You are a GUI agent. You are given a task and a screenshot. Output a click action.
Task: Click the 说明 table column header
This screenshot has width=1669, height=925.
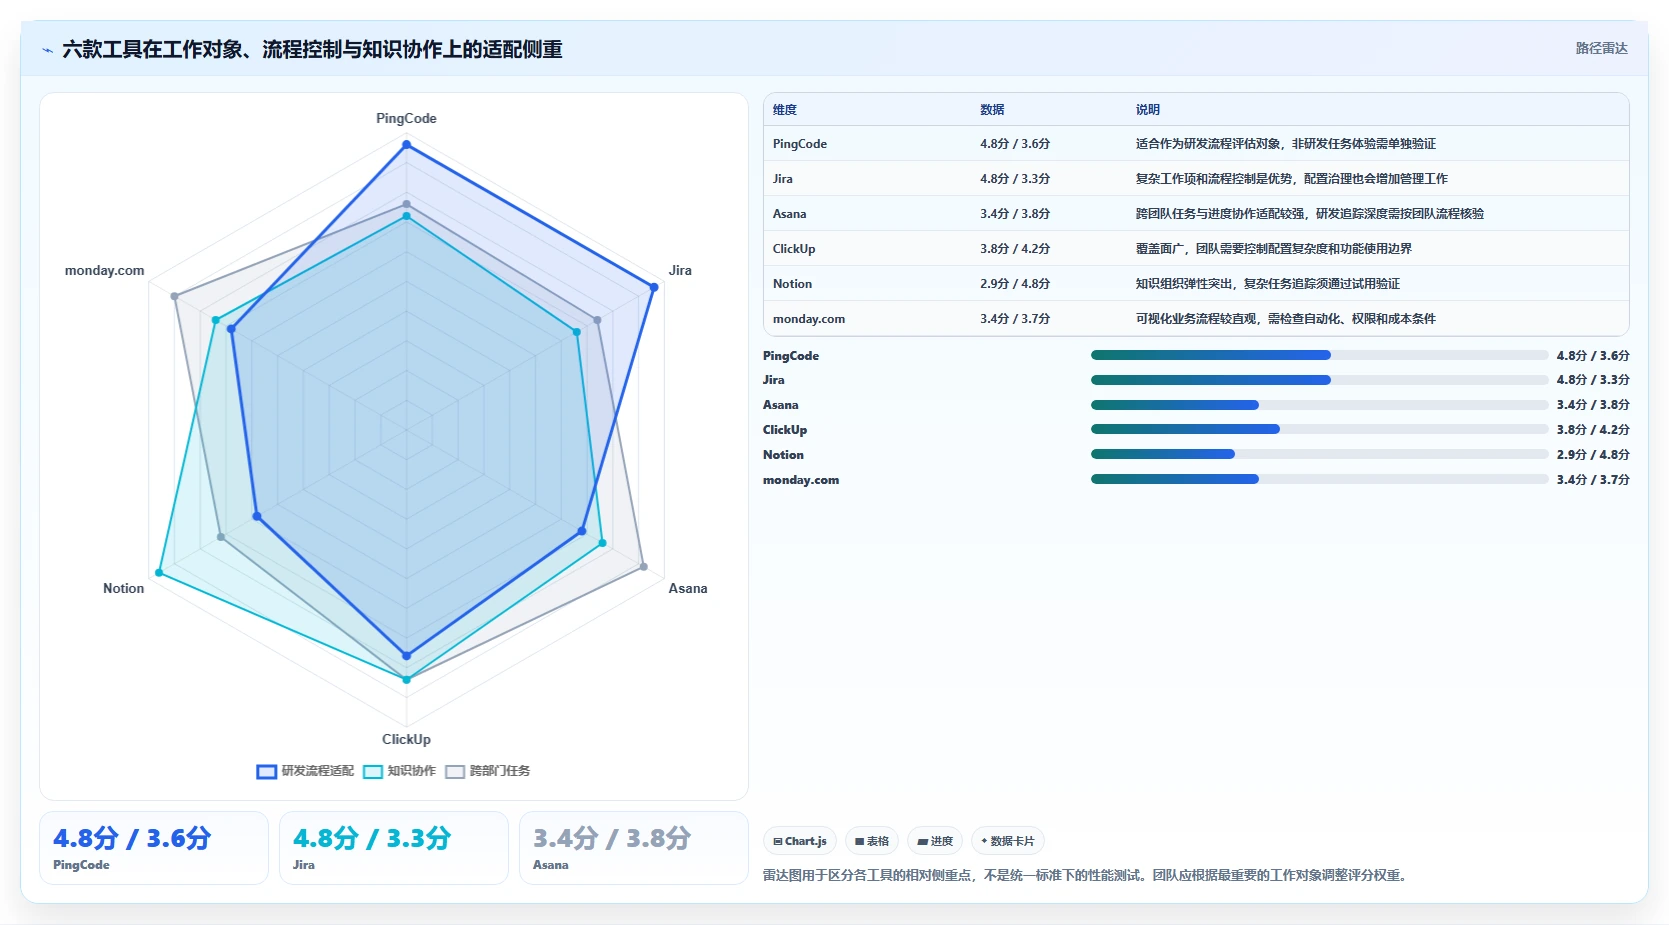pyautogui.click(x=1148, y=110)
